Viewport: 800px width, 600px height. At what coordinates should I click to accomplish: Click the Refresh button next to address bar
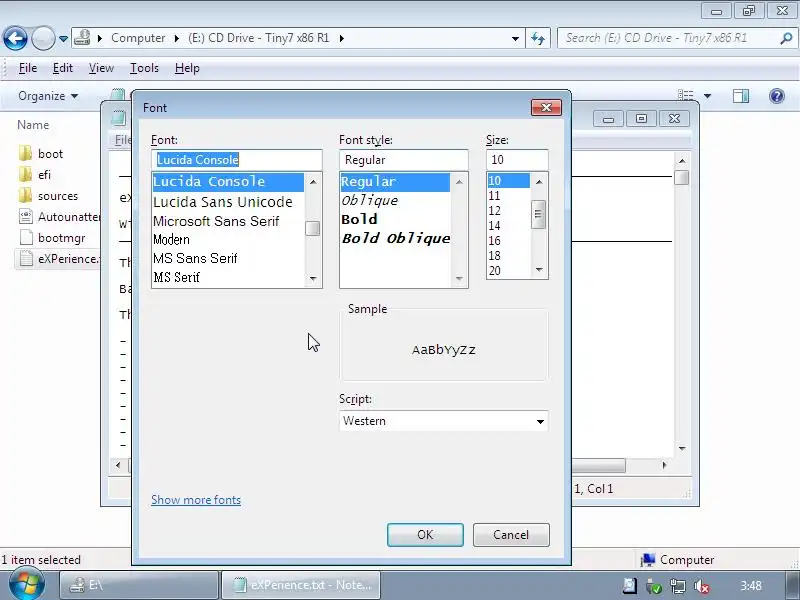[x=538, y=38]
